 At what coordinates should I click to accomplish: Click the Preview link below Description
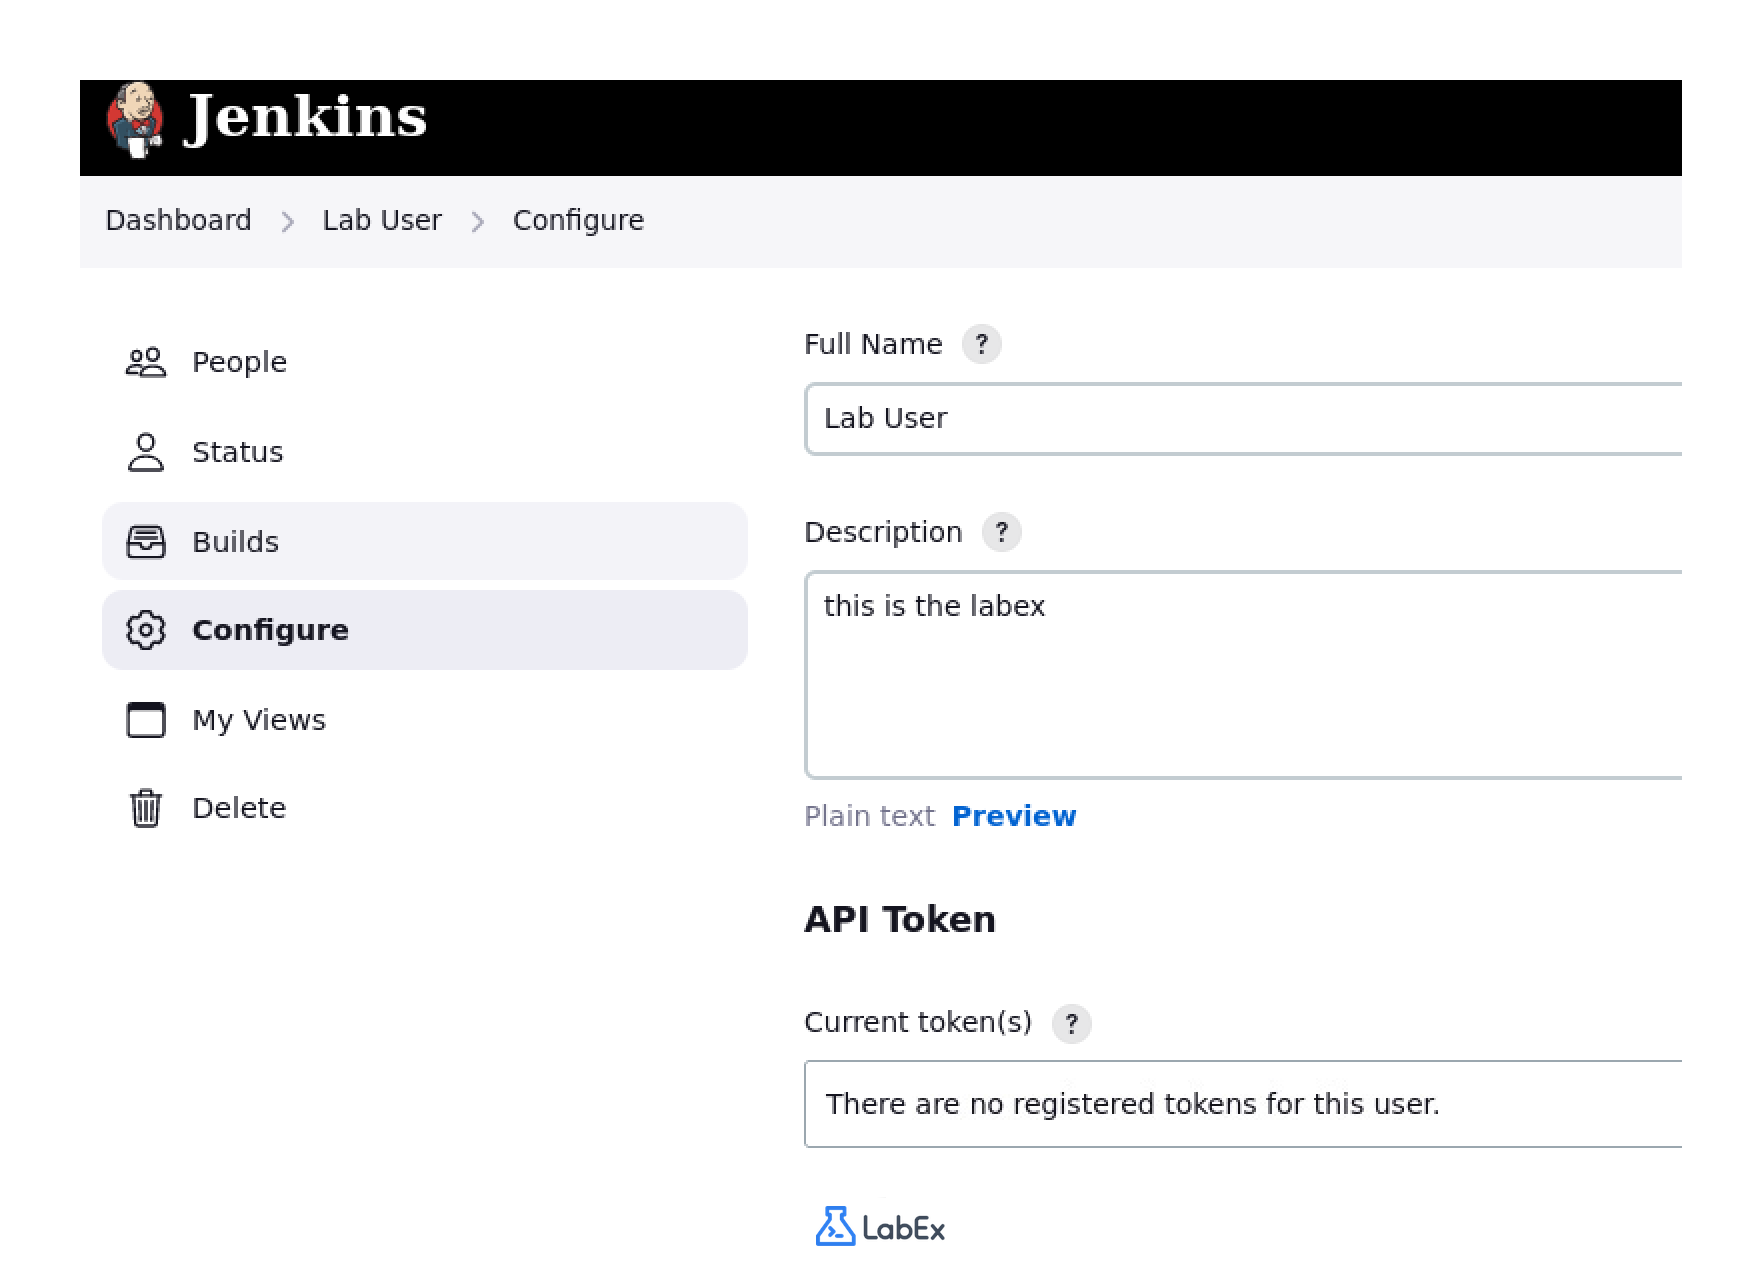(x=1014, y=816)
